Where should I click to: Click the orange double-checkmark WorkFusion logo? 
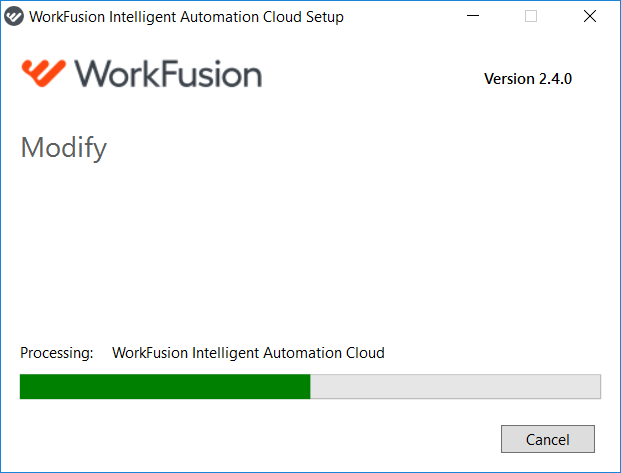44,73
